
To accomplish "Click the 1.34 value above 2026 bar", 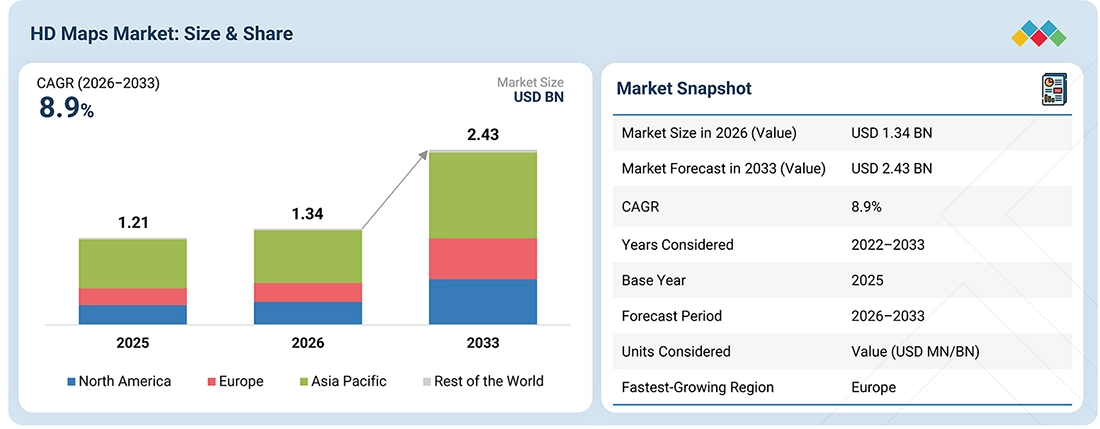I will pyautogui.click(x=307, y=214).
